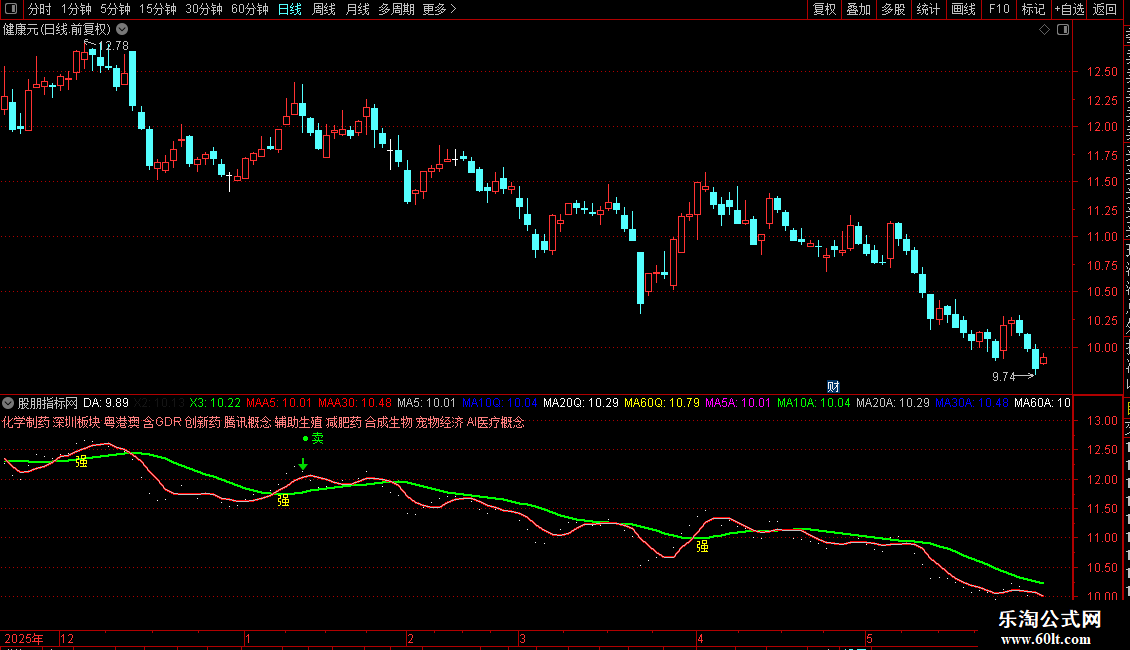Click the 宠物经济 concept tag
Image resolution: width=1130 pixels, height=650 pixels.
(440, 422)
